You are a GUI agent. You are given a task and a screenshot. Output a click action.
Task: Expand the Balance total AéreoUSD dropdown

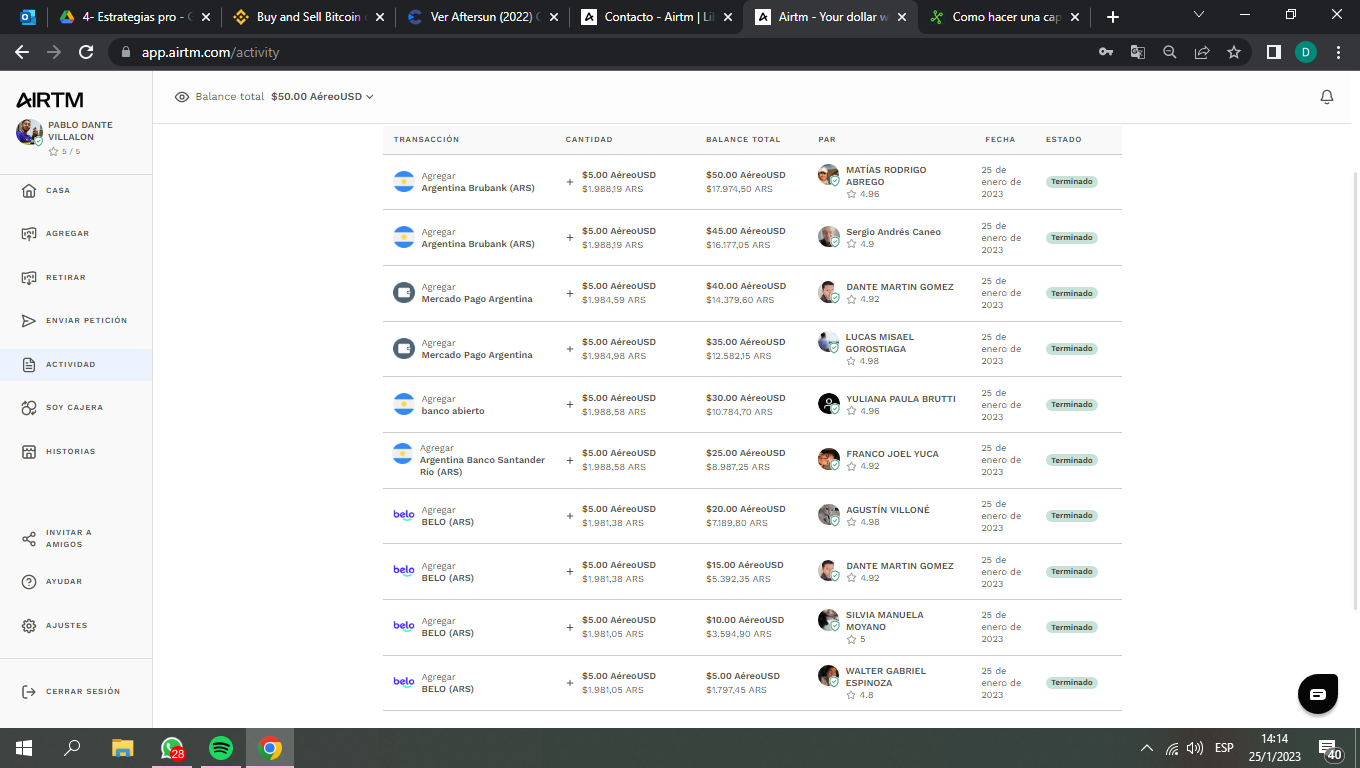pos(322,97)
